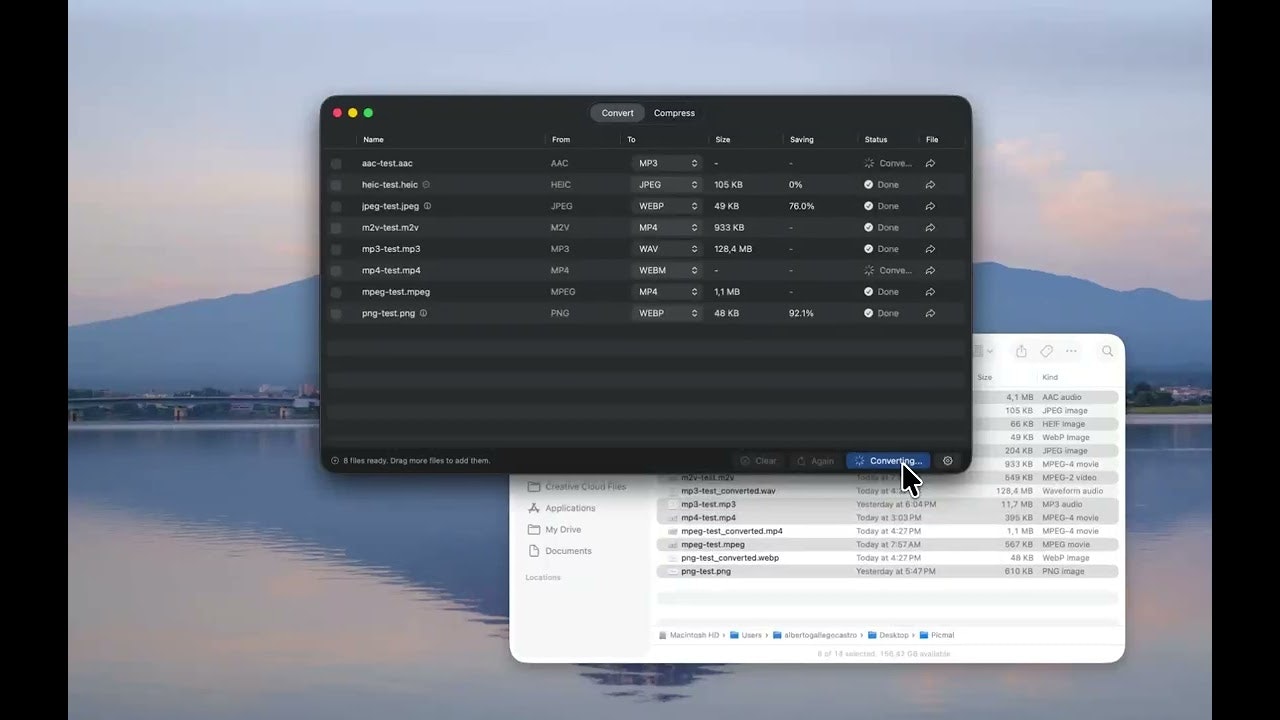Click Macintosh HD in Finder path bar
This screenshot has width=1280, height=720.
pos(689,635)
